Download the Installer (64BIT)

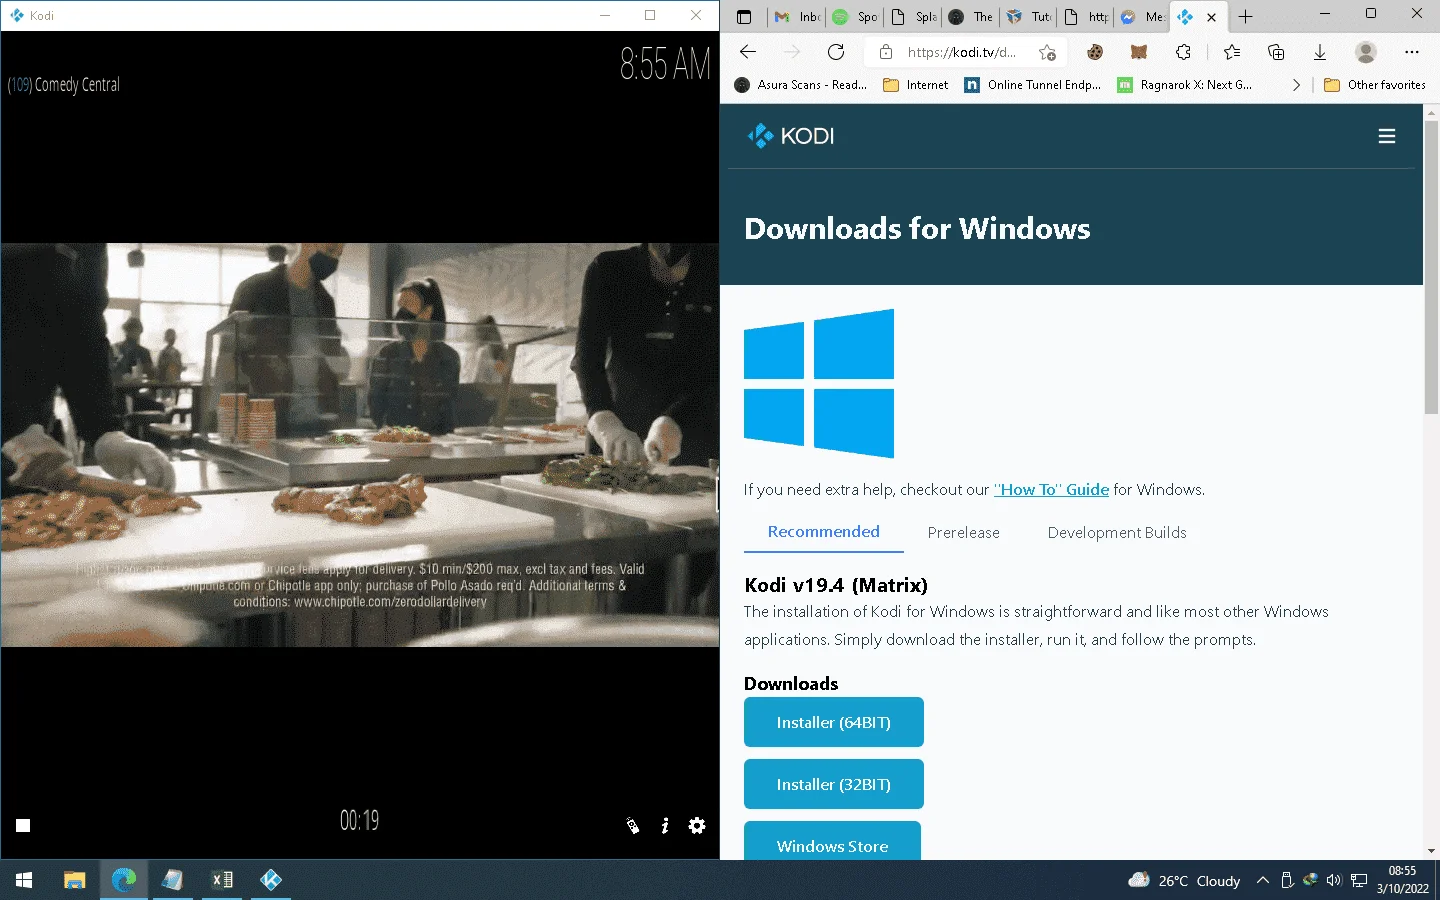(834, 722)
